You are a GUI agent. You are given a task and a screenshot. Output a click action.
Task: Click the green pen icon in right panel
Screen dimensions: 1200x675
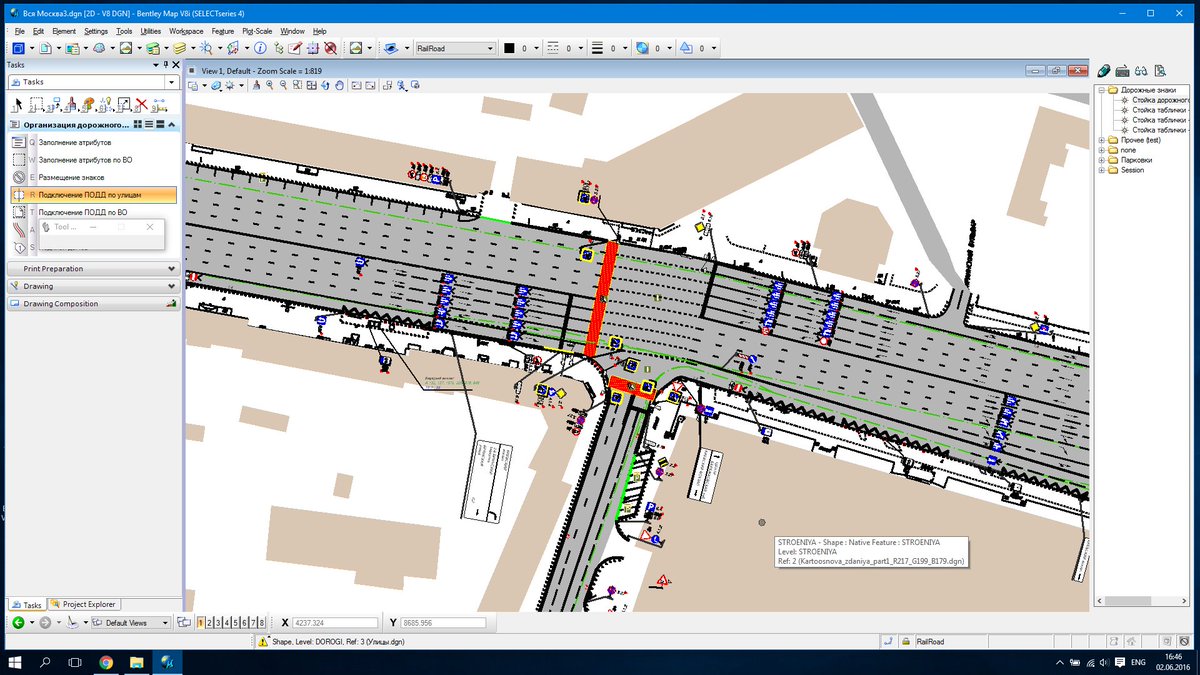1104,70
